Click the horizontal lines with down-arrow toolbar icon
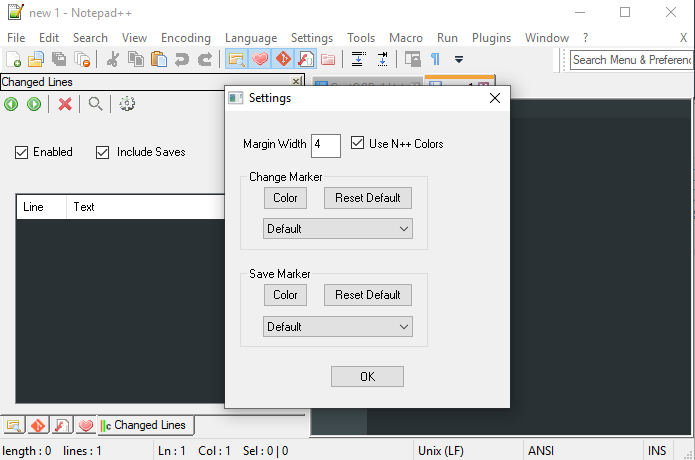695x460 pixels. pos(359,59)
